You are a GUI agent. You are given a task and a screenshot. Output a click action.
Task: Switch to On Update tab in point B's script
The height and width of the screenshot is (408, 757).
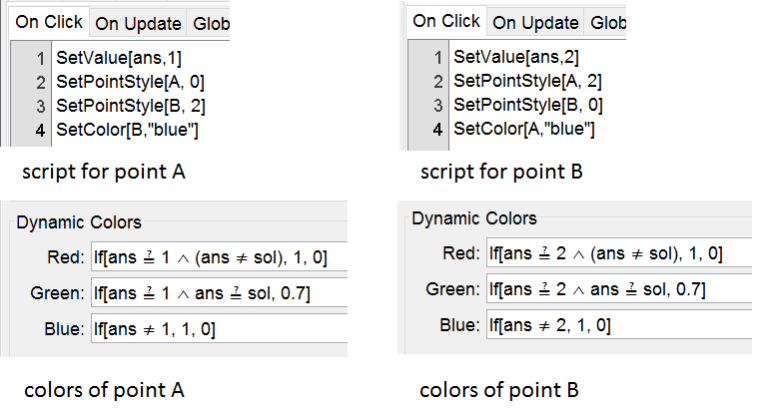[x=535, y=22]
